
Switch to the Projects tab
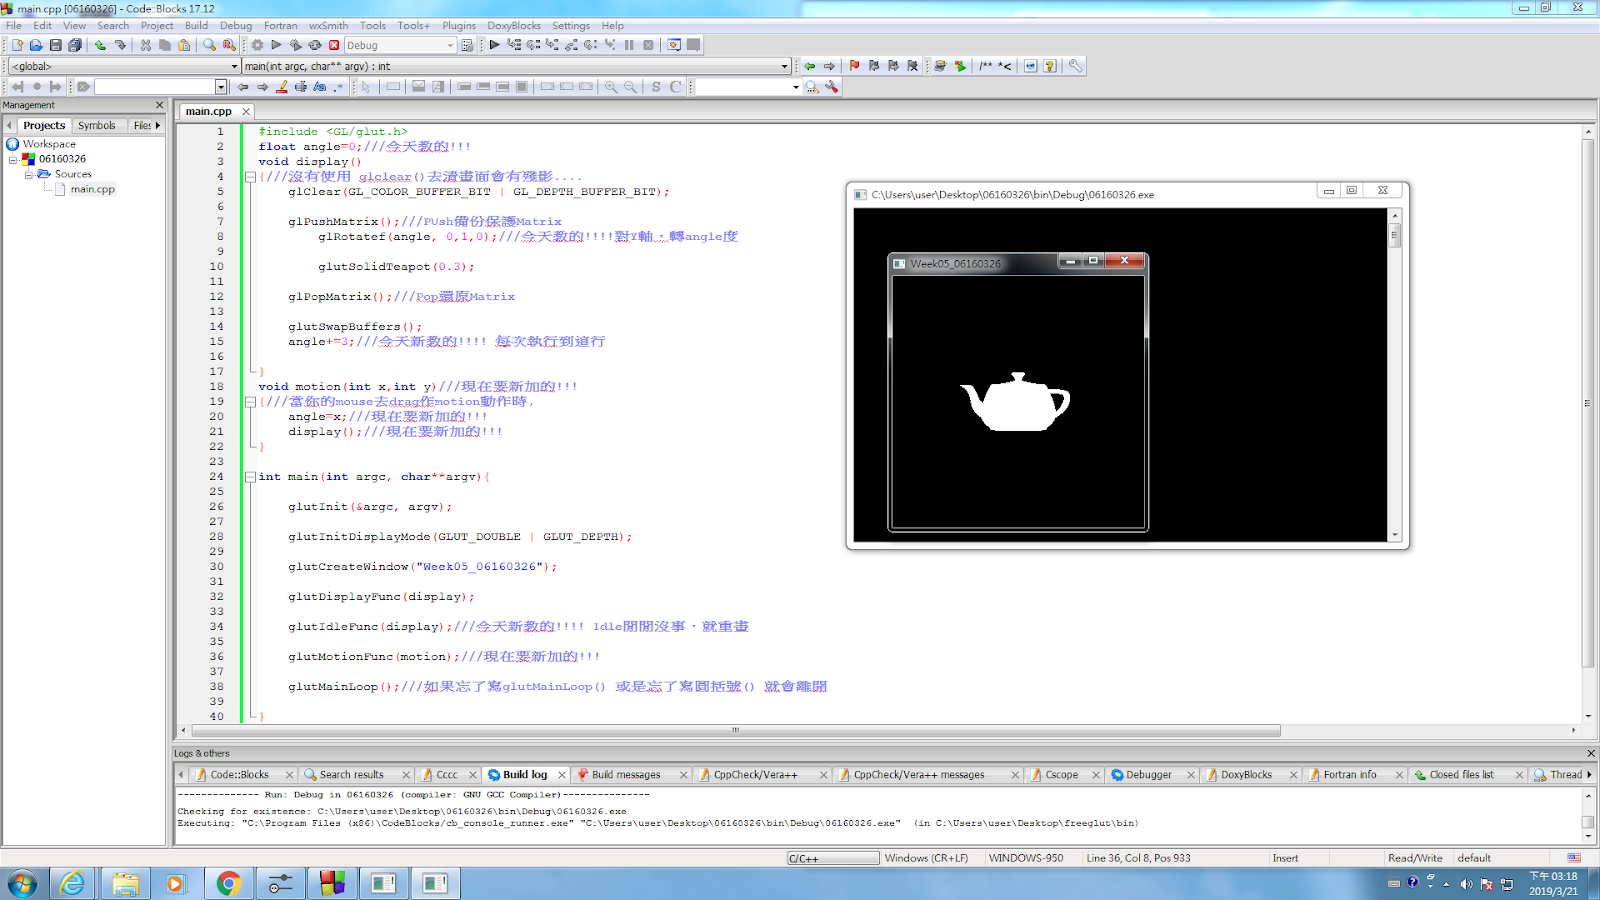coord(44,126)
